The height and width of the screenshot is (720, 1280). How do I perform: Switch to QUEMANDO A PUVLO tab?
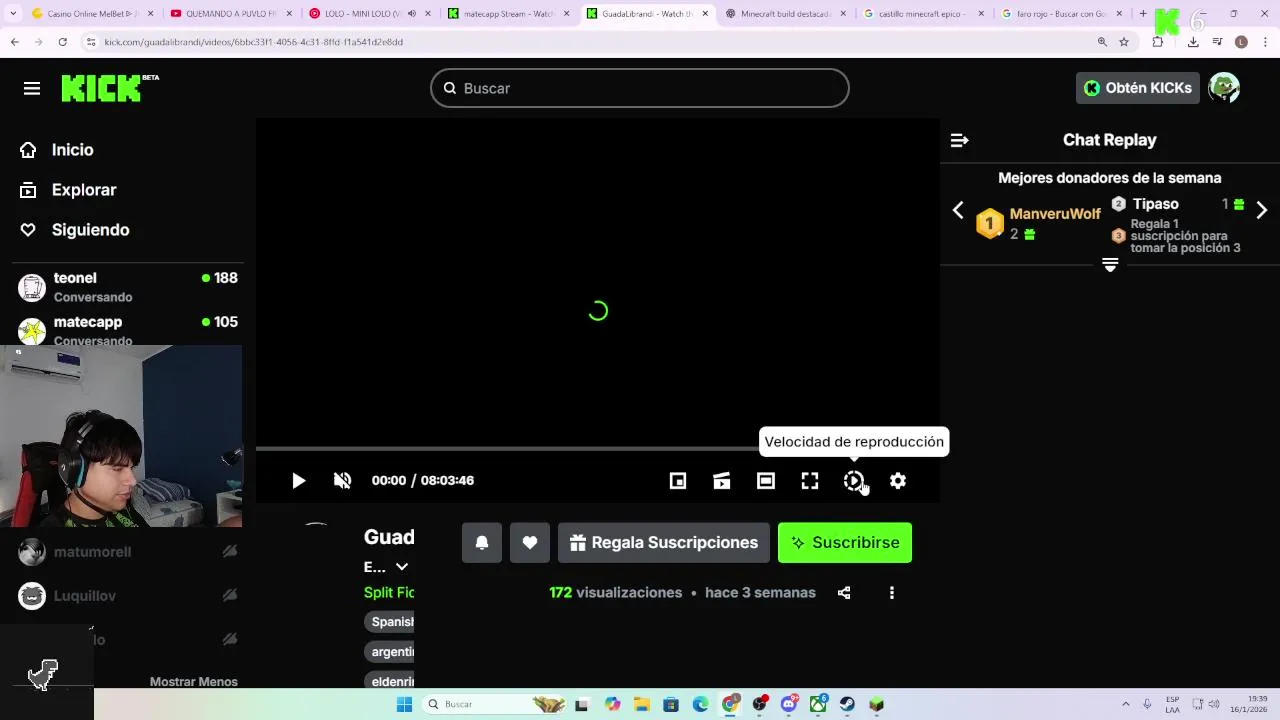click(x=230, y=14)
